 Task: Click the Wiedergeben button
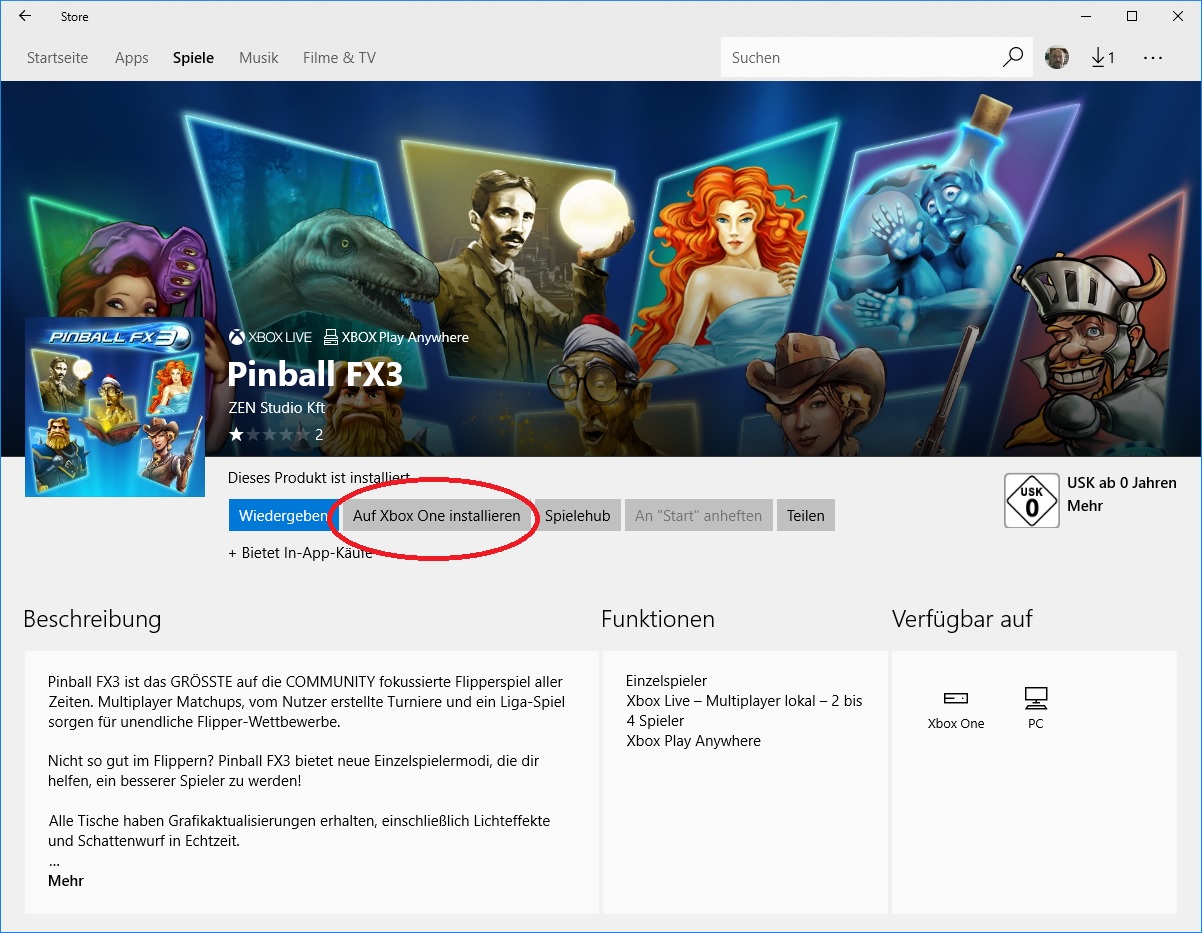pos(283,516)
